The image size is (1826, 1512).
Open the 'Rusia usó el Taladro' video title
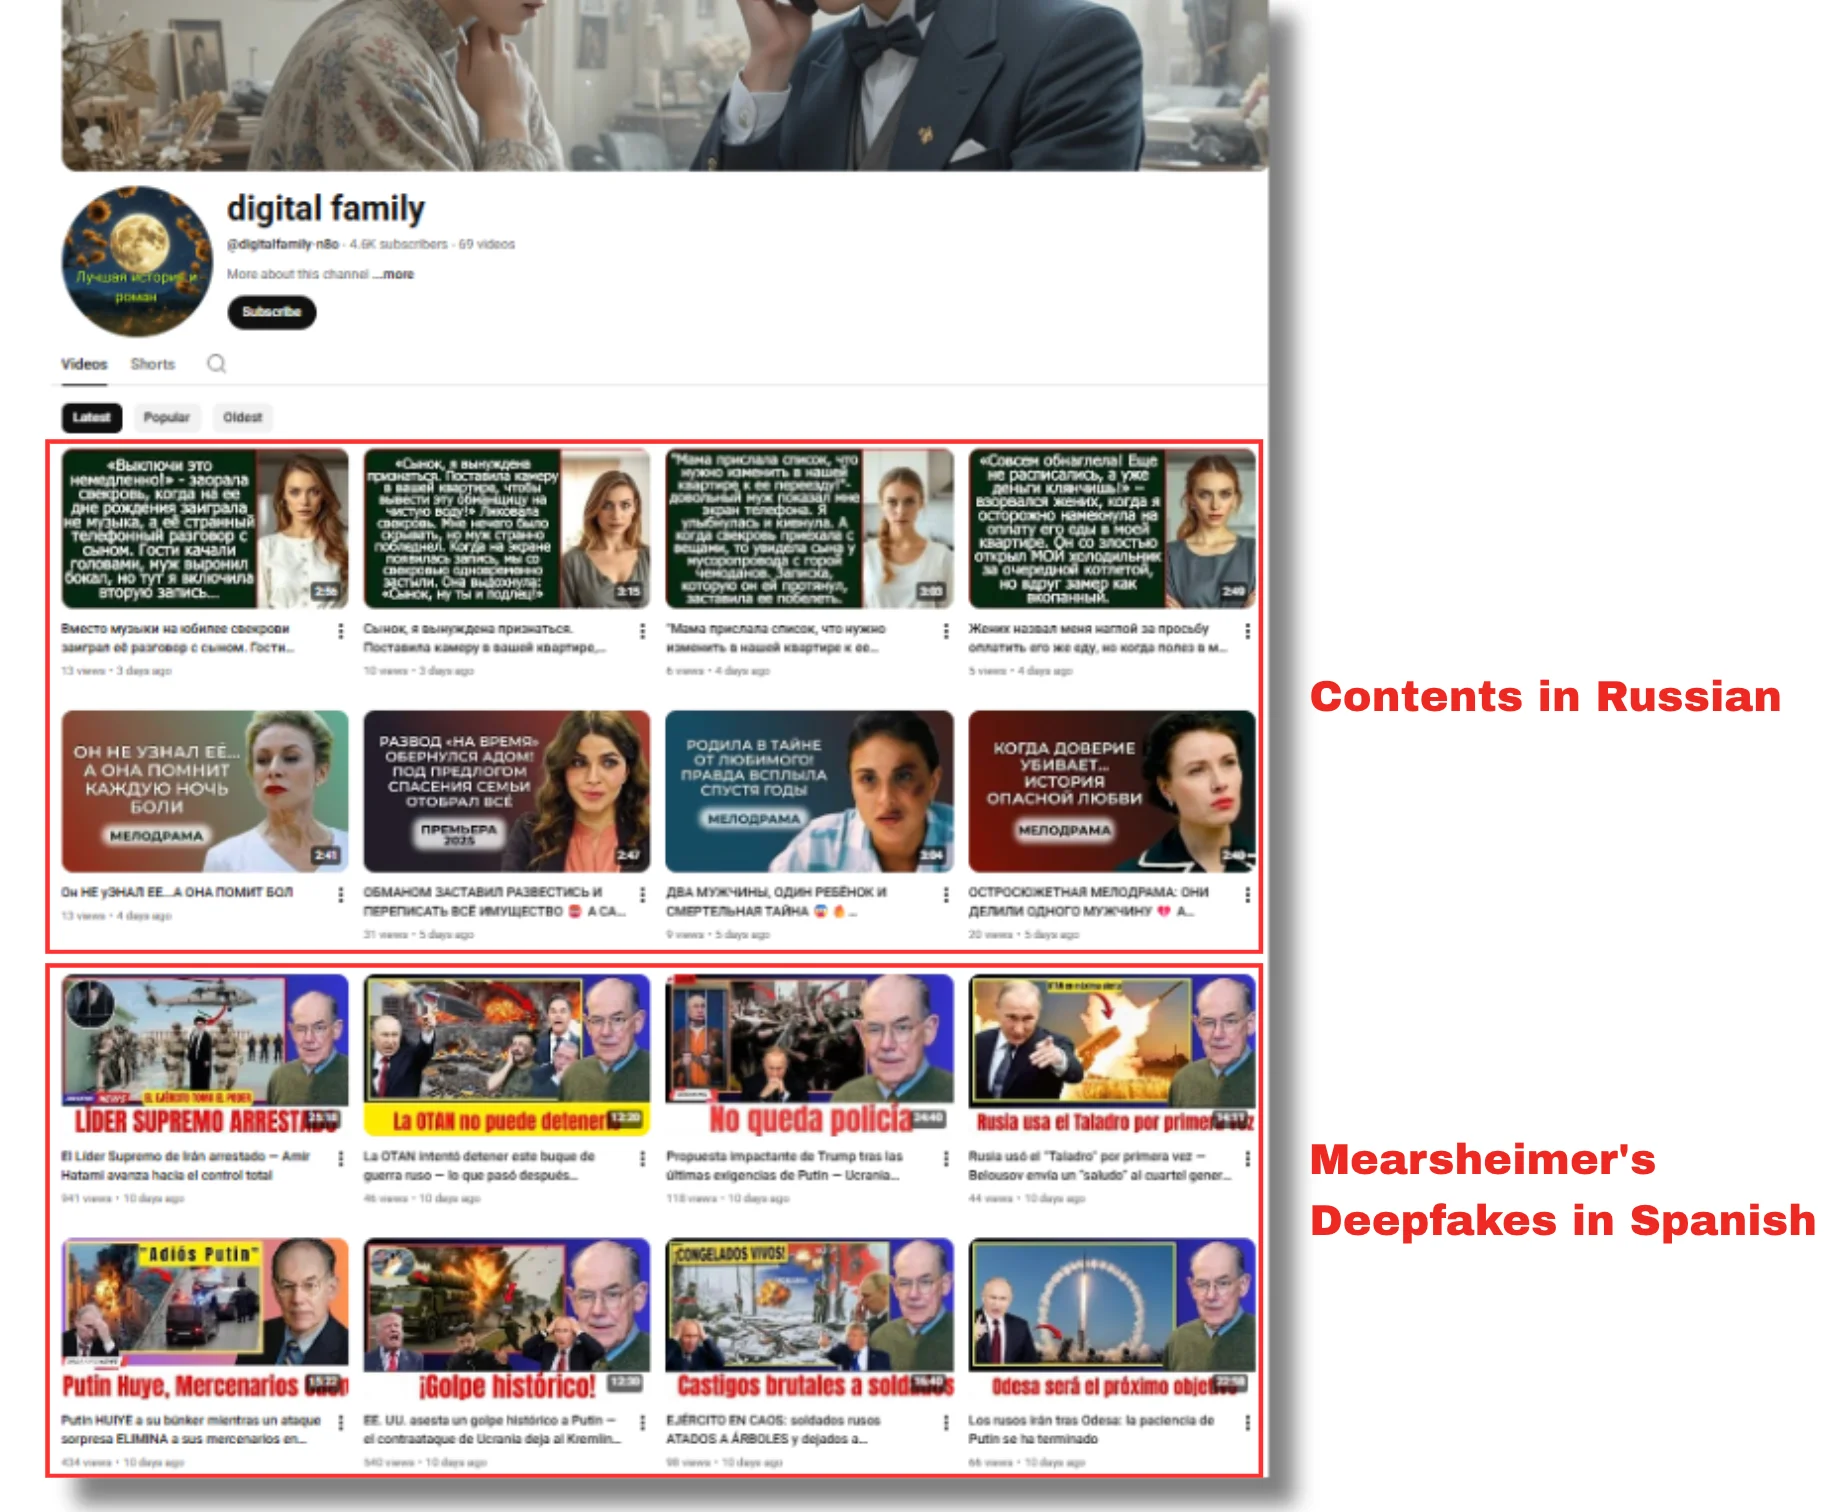pos(1097,1165)
